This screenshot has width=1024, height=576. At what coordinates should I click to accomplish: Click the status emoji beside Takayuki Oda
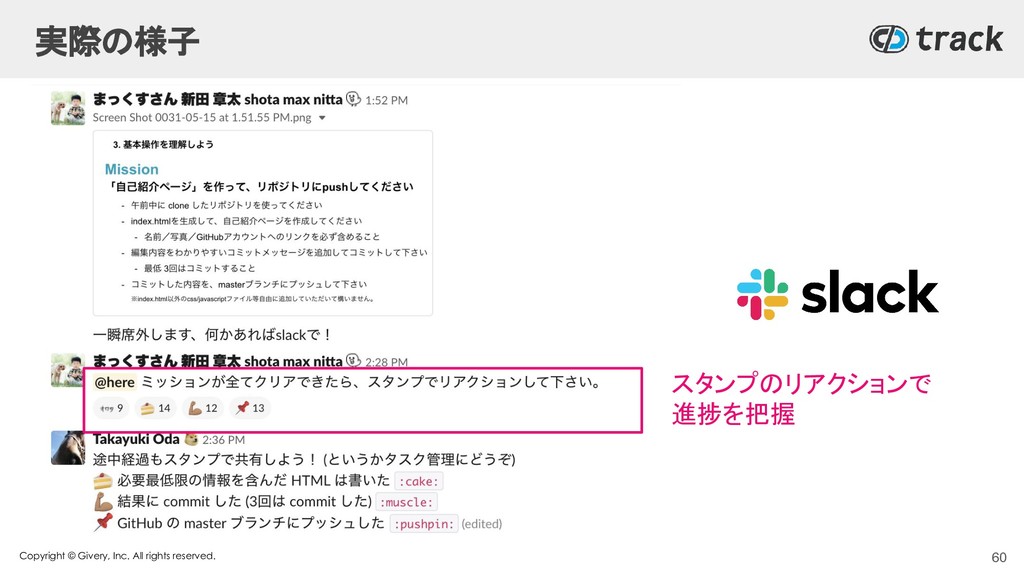191,440
